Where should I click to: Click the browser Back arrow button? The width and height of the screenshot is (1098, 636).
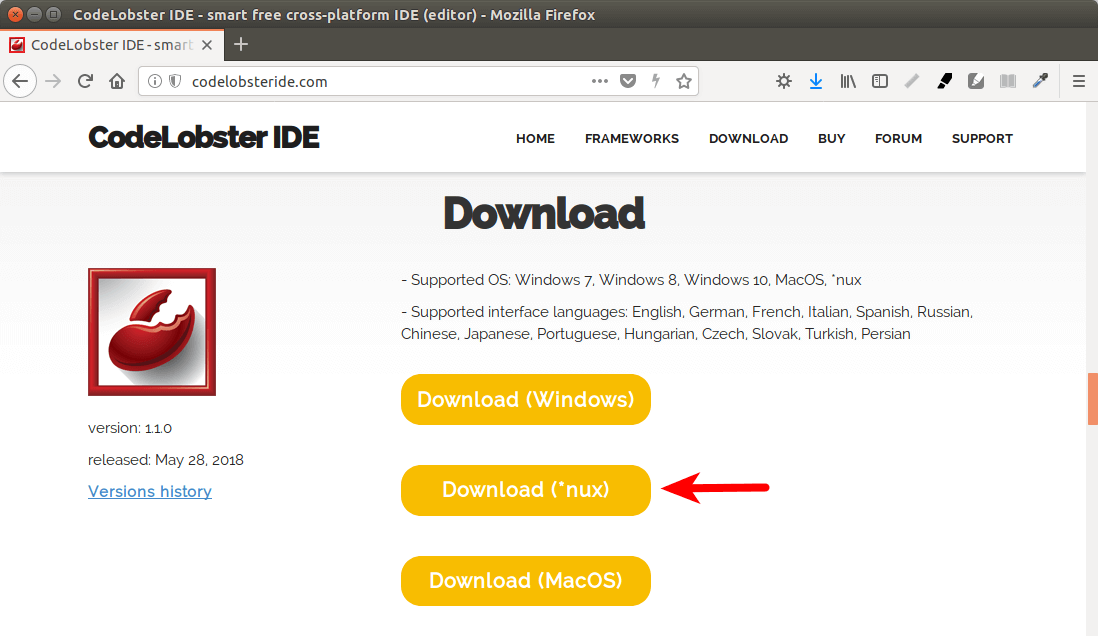click(21, 82)
